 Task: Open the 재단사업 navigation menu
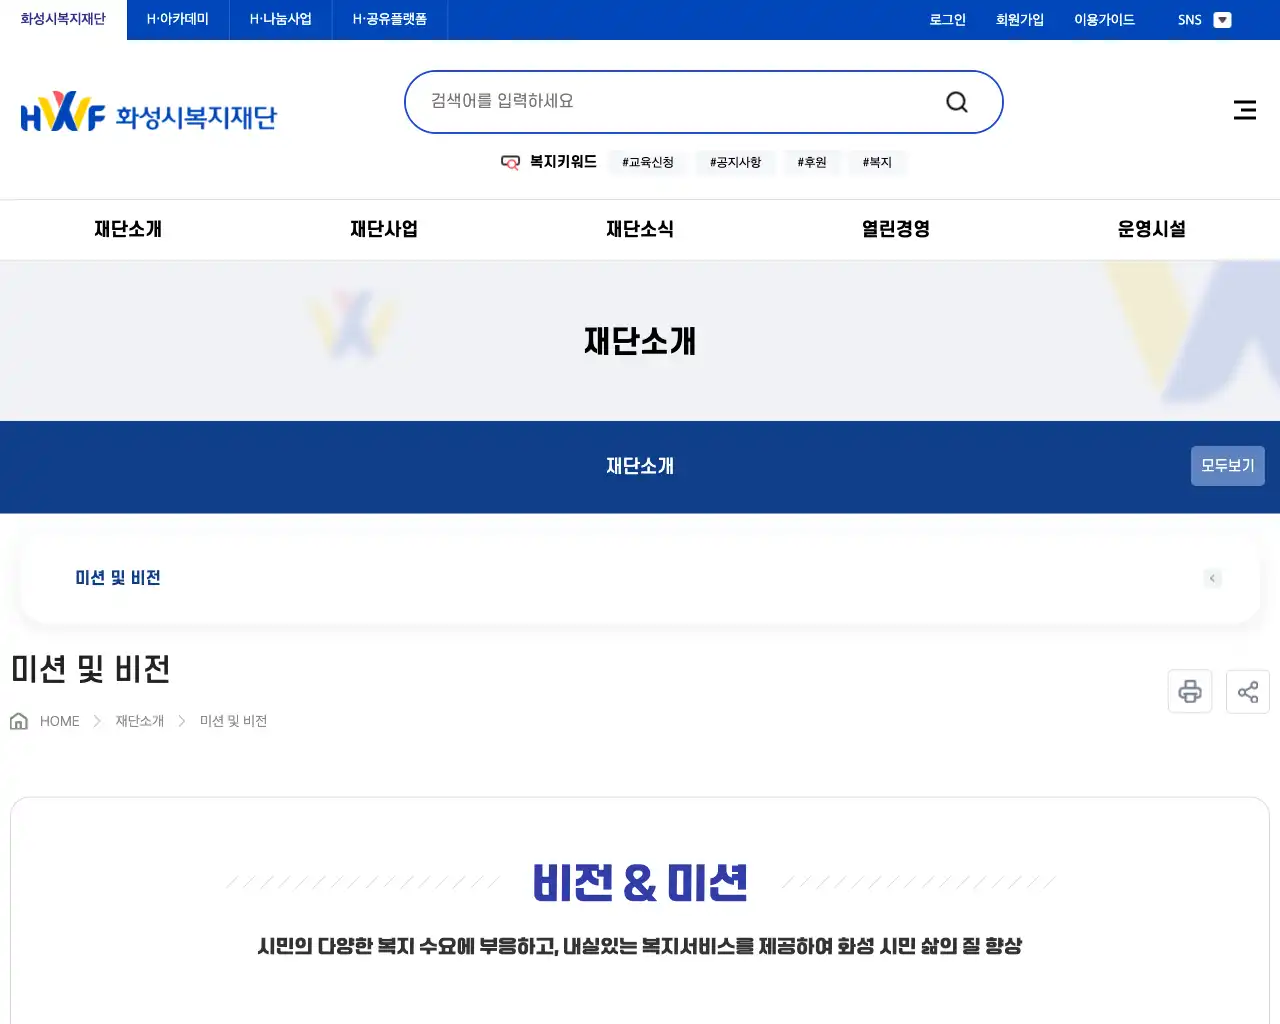[x=383, y=229]
